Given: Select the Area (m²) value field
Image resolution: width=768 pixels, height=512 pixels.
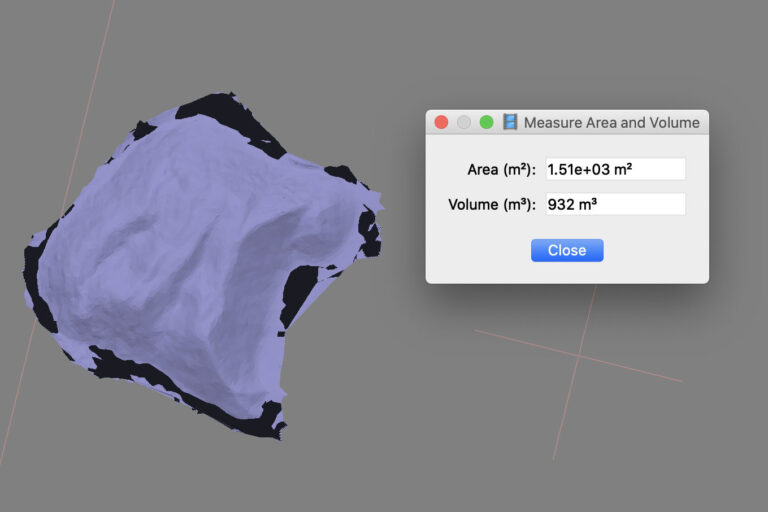Looking at the screenshot, I should coord(616,169).
